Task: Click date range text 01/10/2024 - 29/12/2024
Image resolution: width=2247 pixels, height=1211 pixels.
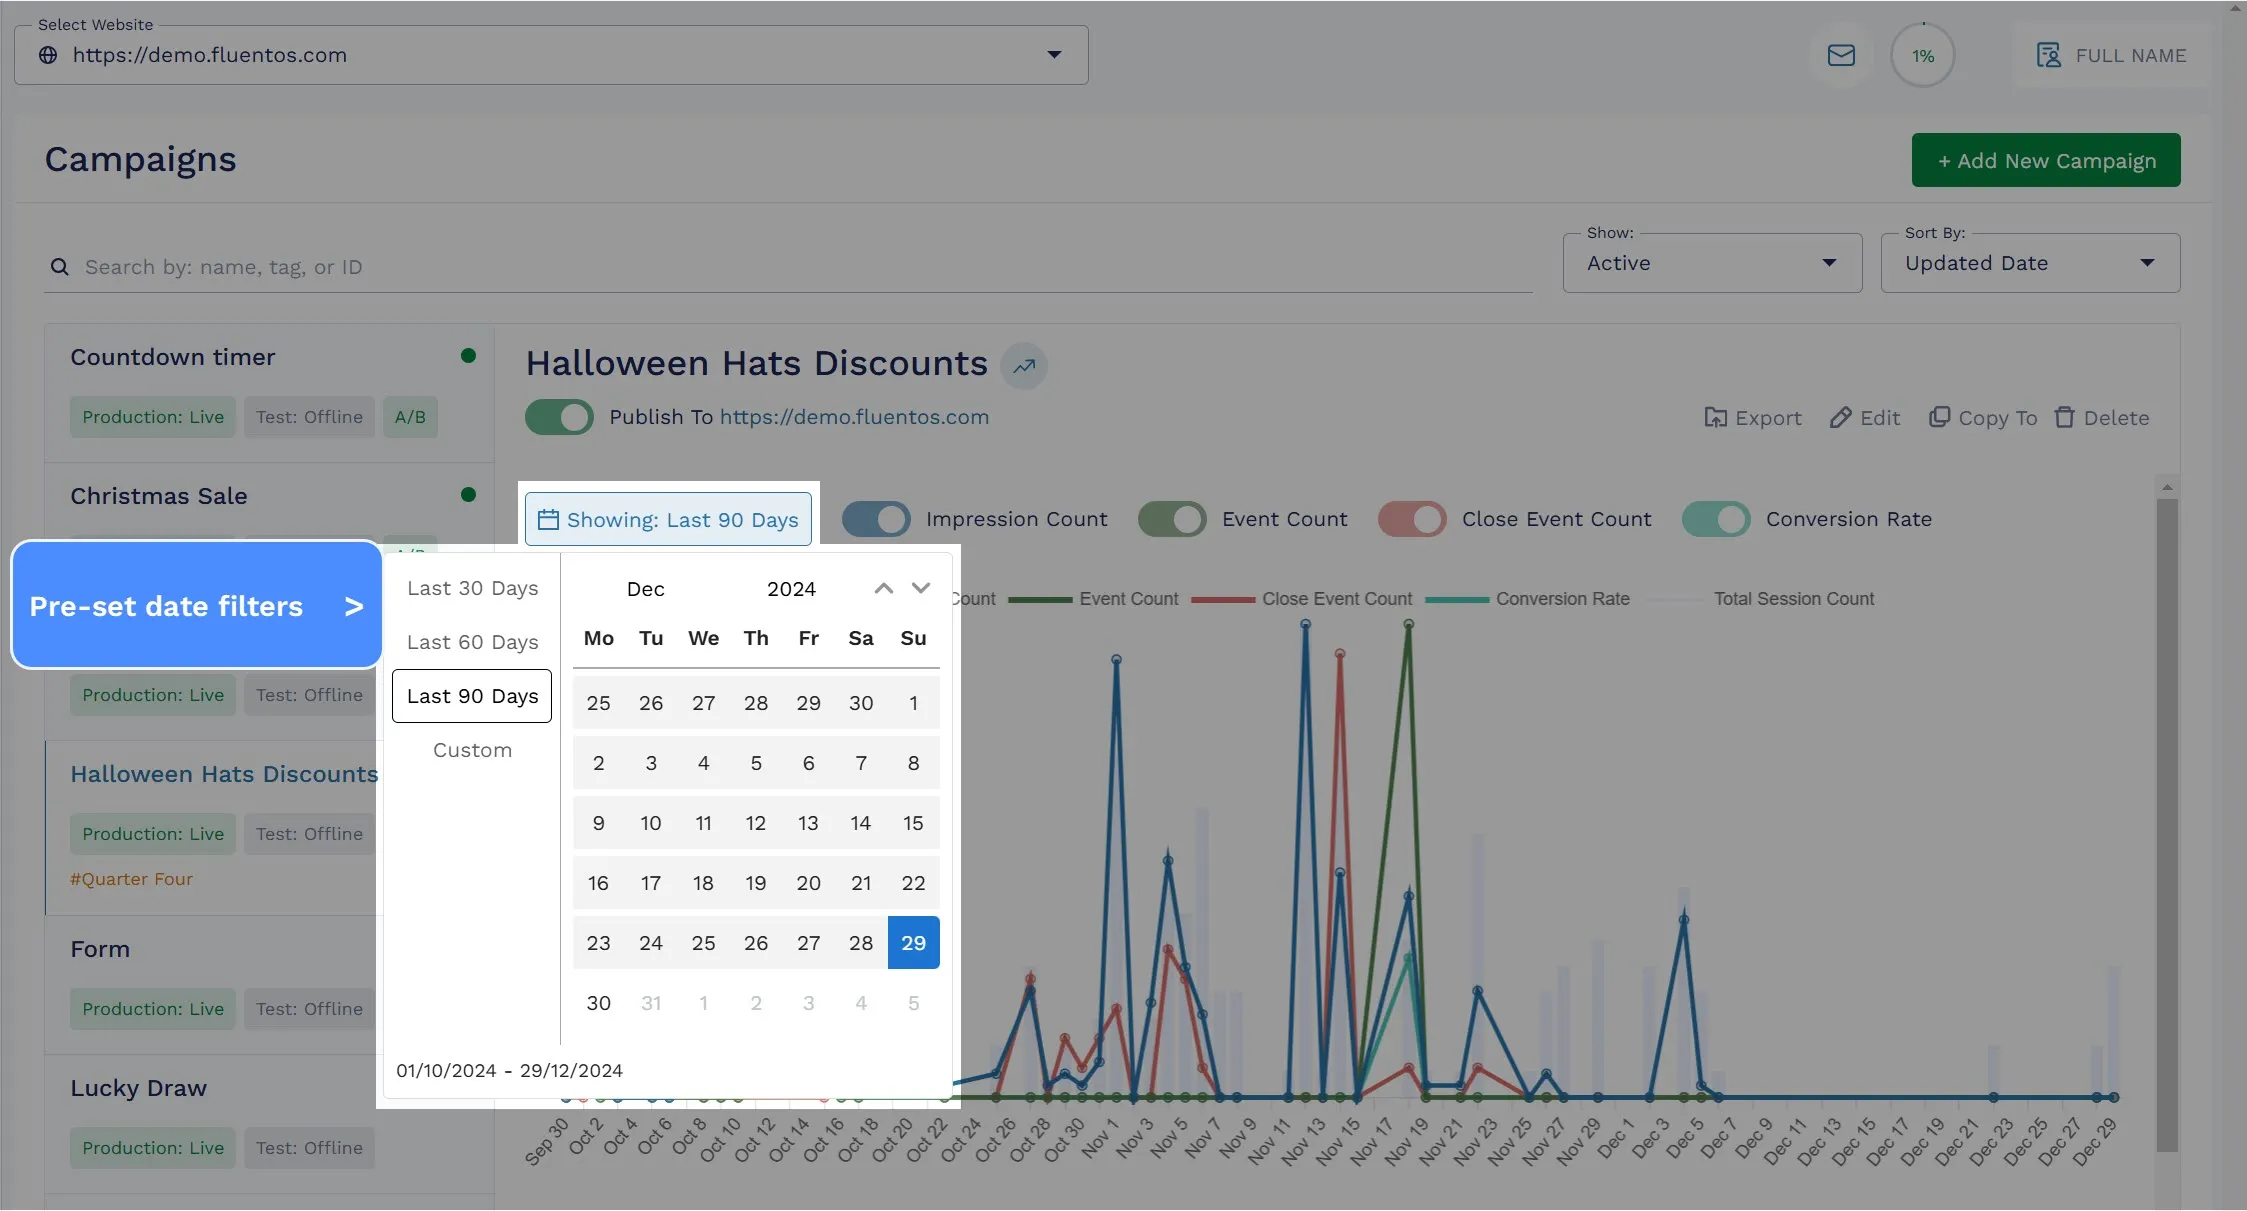Action: pyautogui.click(x=509, y=1070)
